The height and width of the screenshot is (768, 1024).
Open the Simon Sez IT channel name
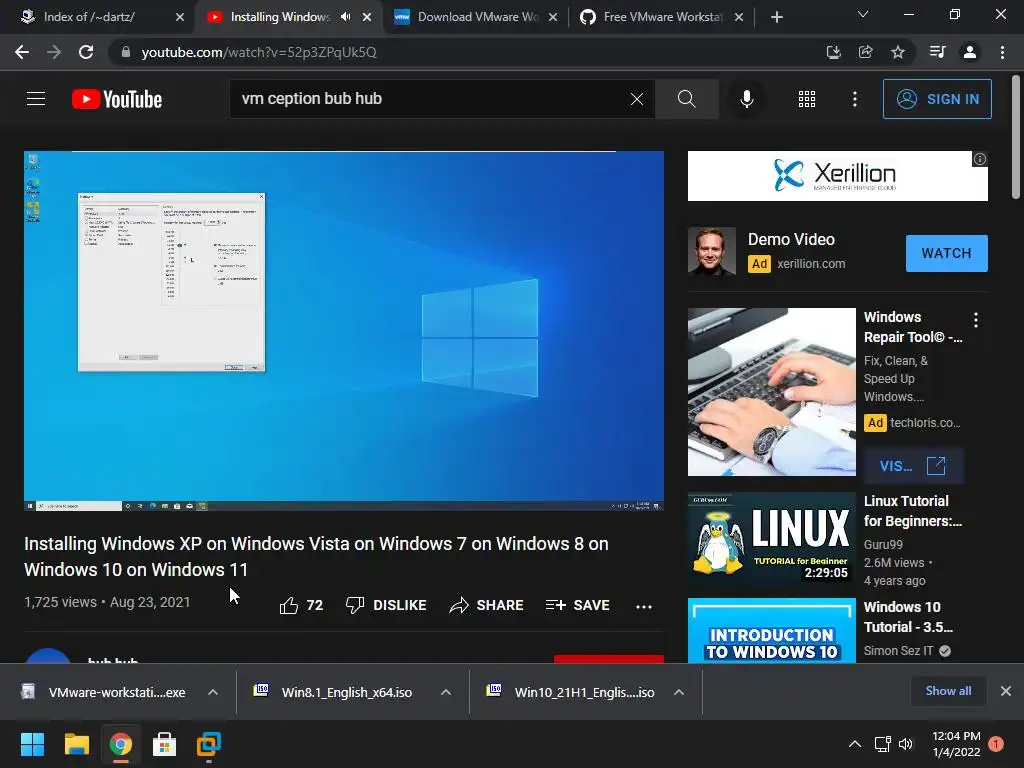point(899,650)
